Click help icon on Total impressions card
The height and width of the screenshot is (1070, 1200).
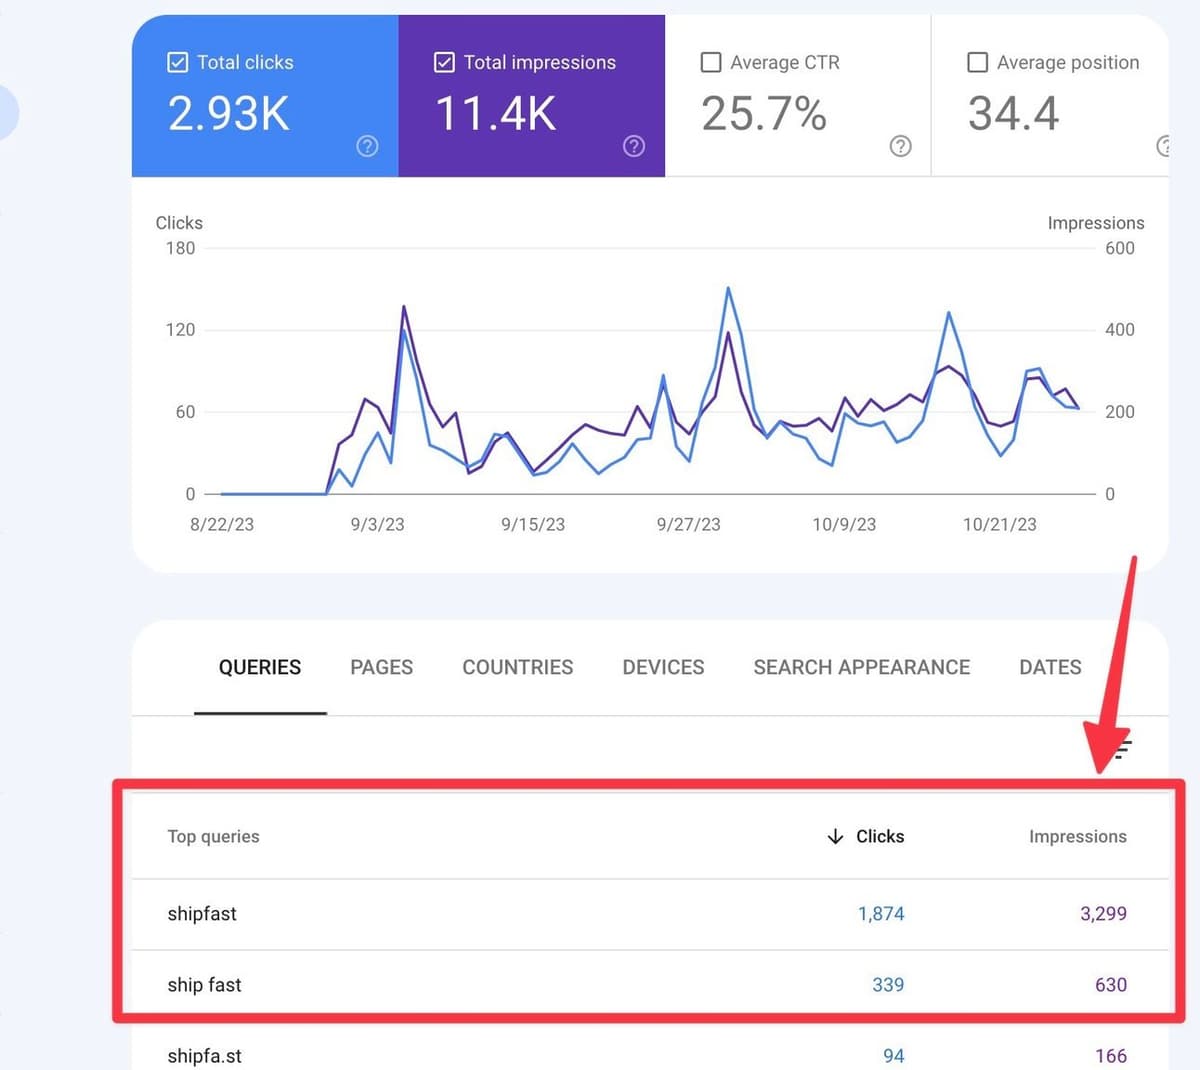click(x=634, y=146)
